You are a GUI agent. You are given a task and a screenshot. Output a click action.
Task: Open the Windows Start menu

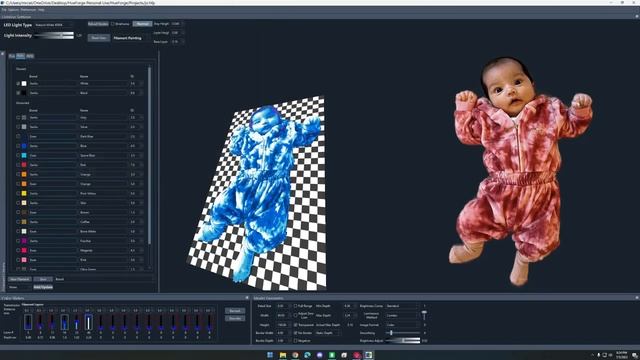(x=270, y=355)
